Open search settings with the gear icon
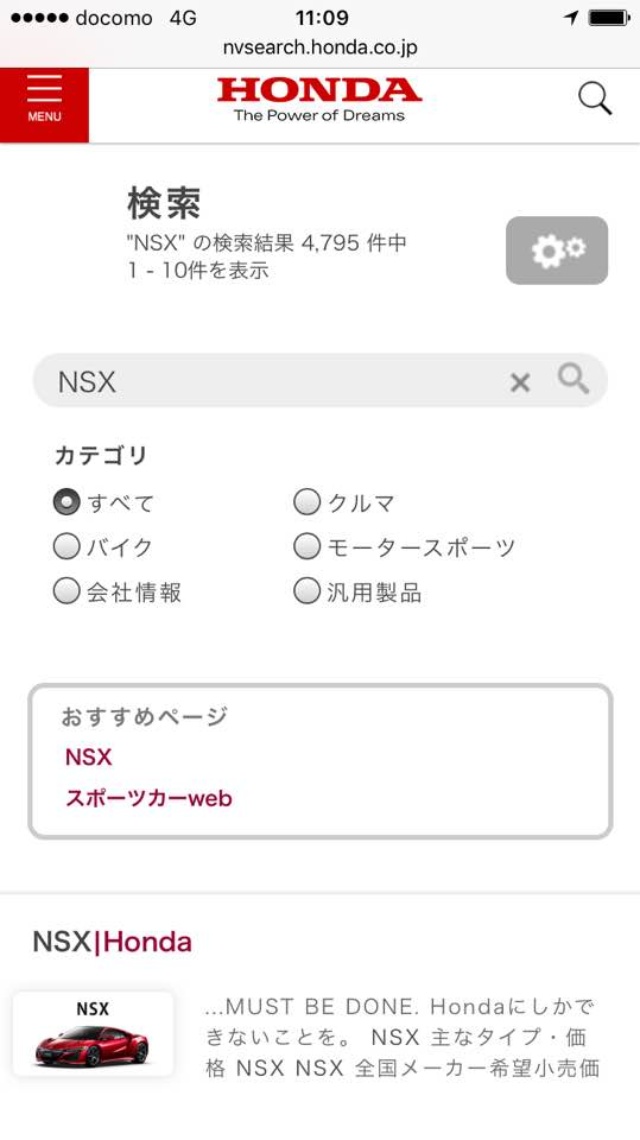The image size is (640, 1140). pyautogui.click(x=558, y=251)
